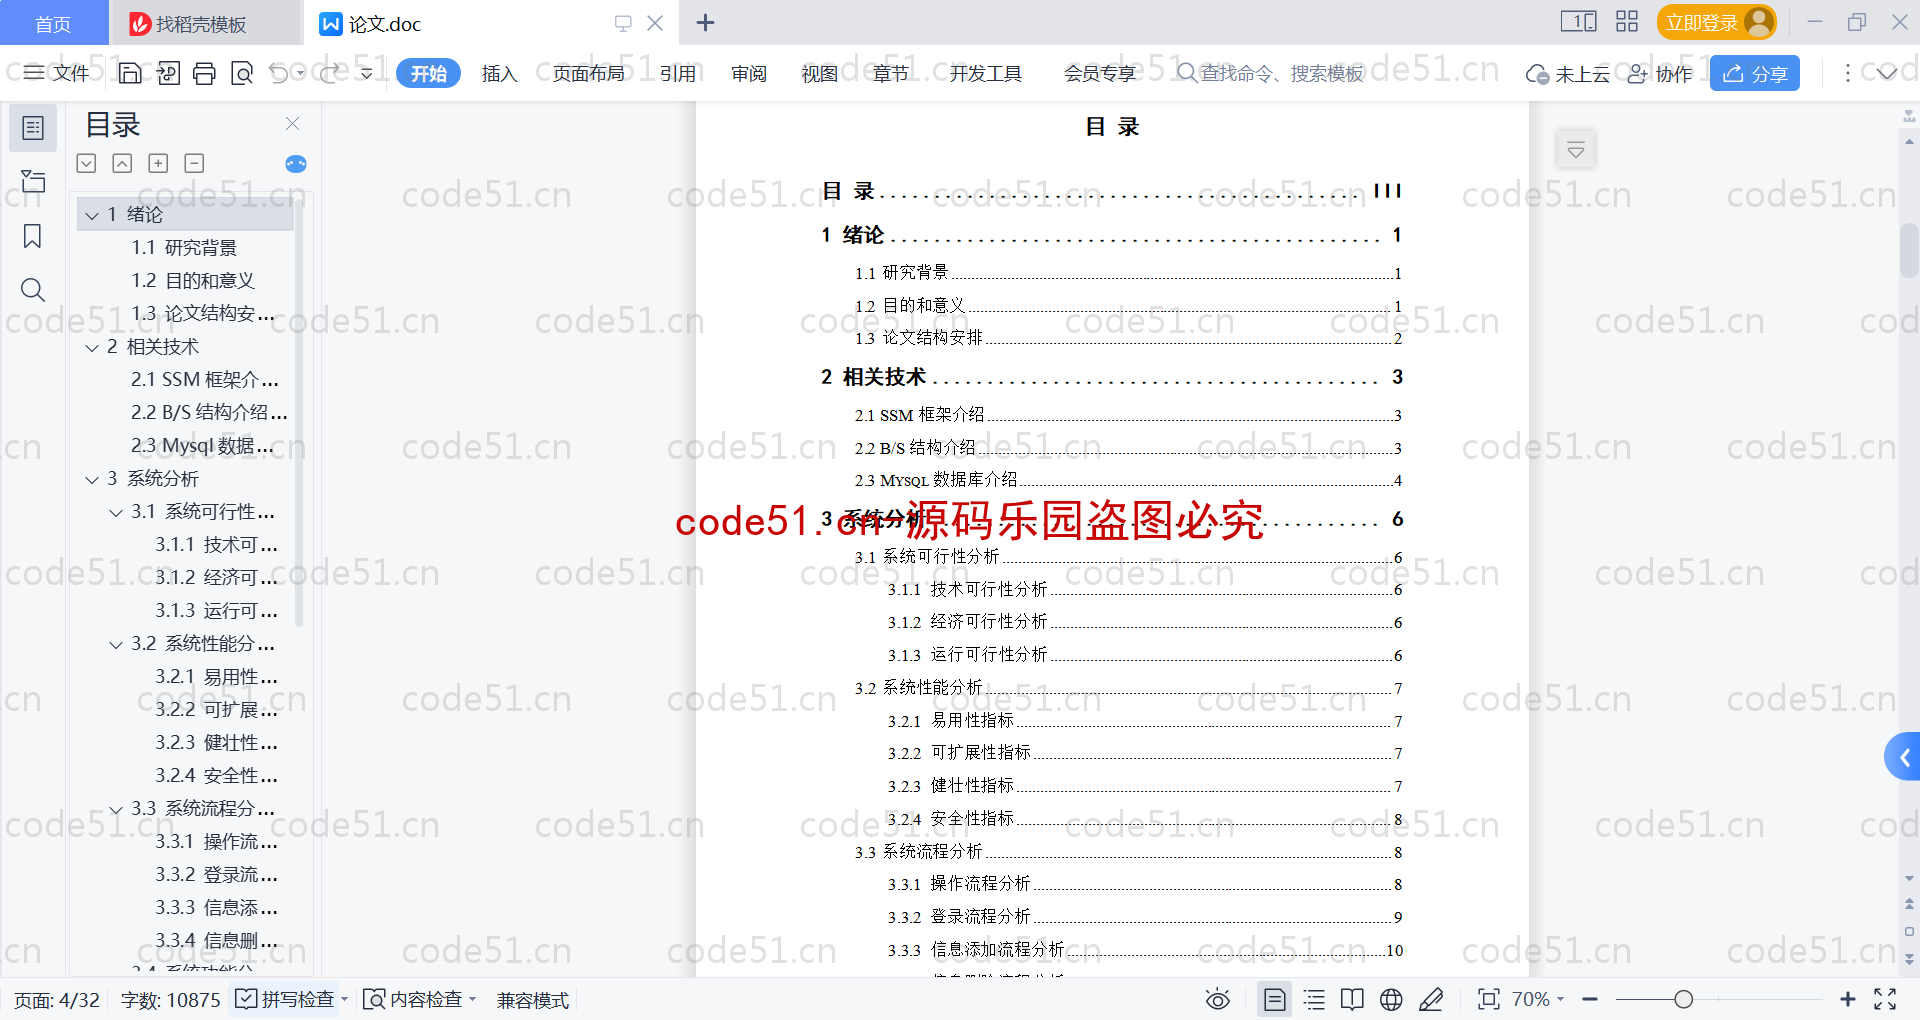Viewport: 1920px width, 1020px height.
Task: Jump to 1.1 研究背景 in the outline
Action: pyautogui.click(x=184, y=247)
